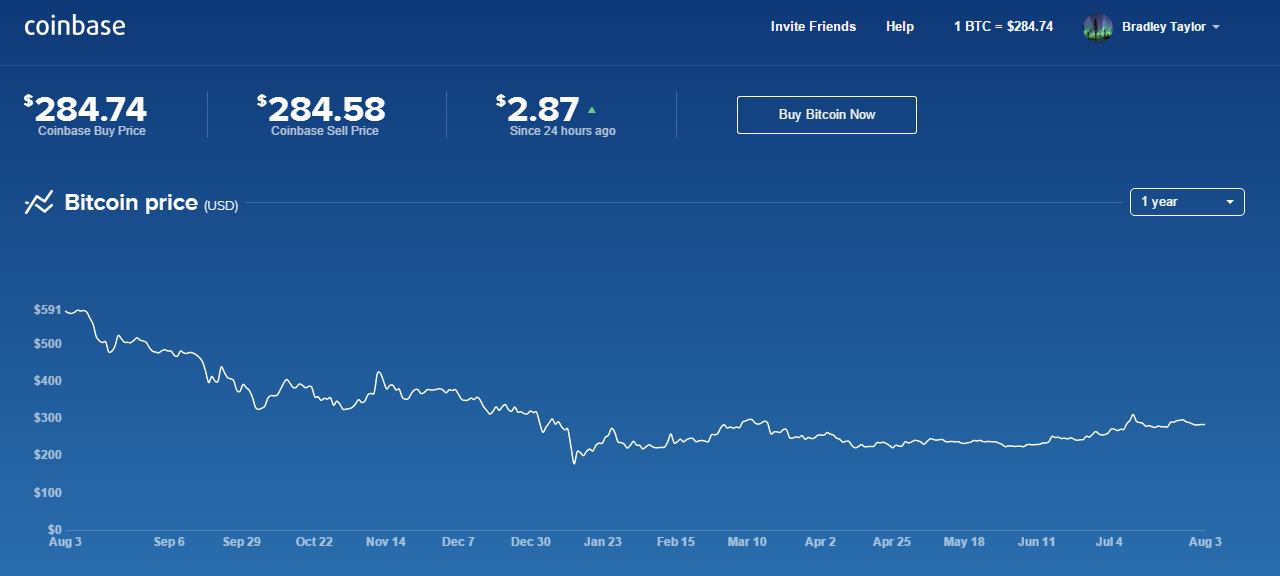The height and width of the screenshot is (576, 1280).
Task: Click the Feb 15 date label
Action: [x=675, y=542]
